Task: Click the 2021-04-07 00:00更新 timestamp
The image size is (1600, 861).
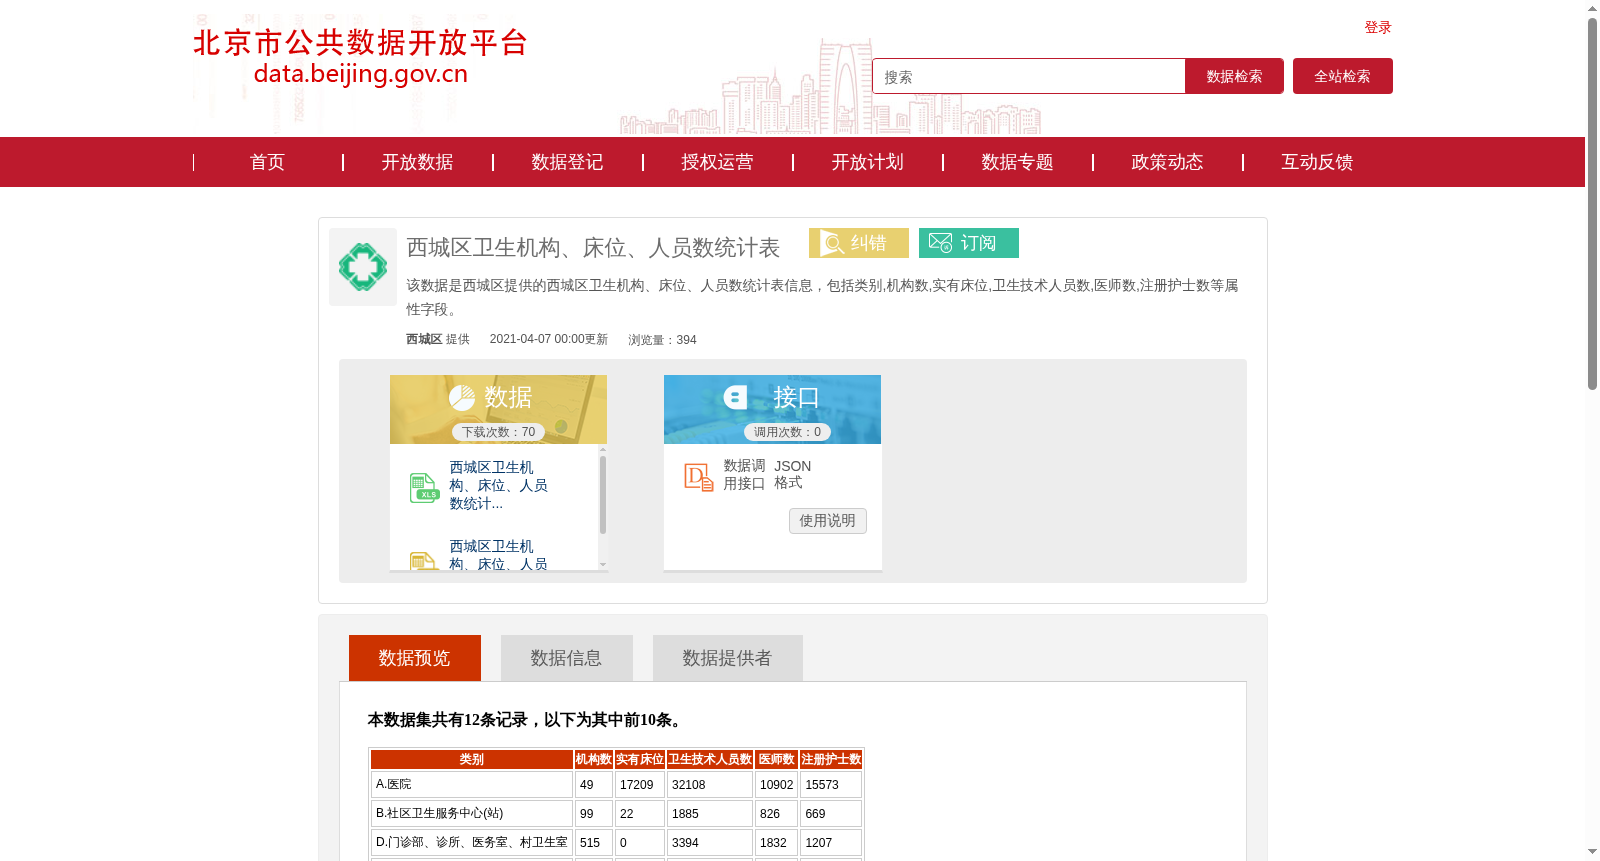Action: pyautogui.click(x=549, y=339)
